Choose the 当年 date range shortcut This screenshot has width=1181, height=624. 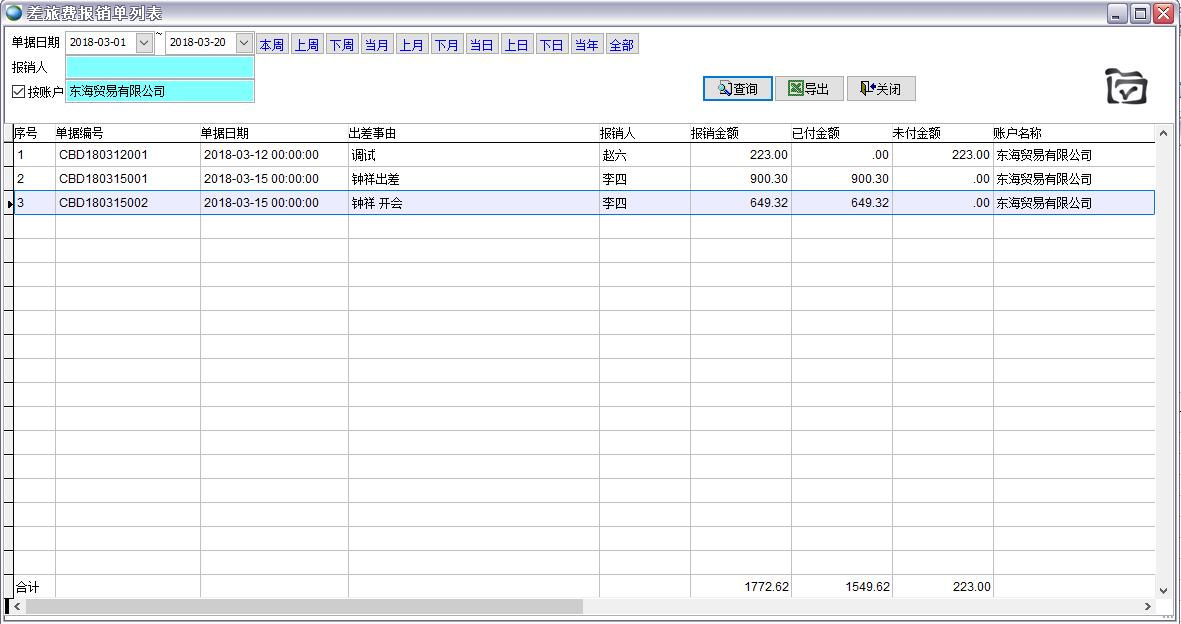(x=586, y=45)
